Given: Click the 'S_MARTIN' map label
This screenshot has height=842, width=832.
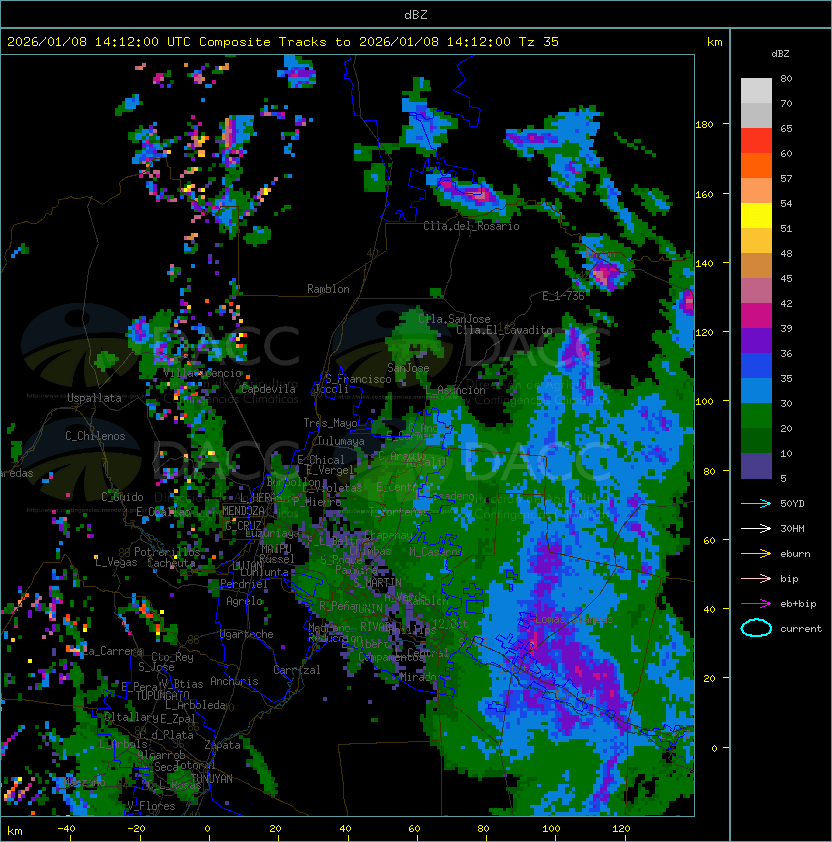Looking at the screenshot, I should 377,583.
